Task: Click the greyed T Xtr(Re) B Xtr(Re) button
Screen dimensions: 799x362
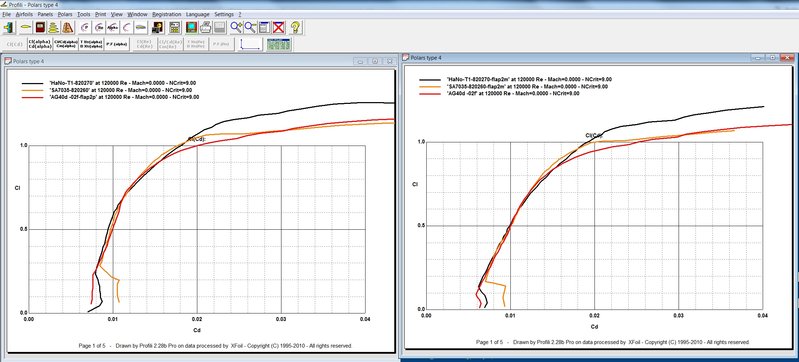Action: (x=196, y=44)
